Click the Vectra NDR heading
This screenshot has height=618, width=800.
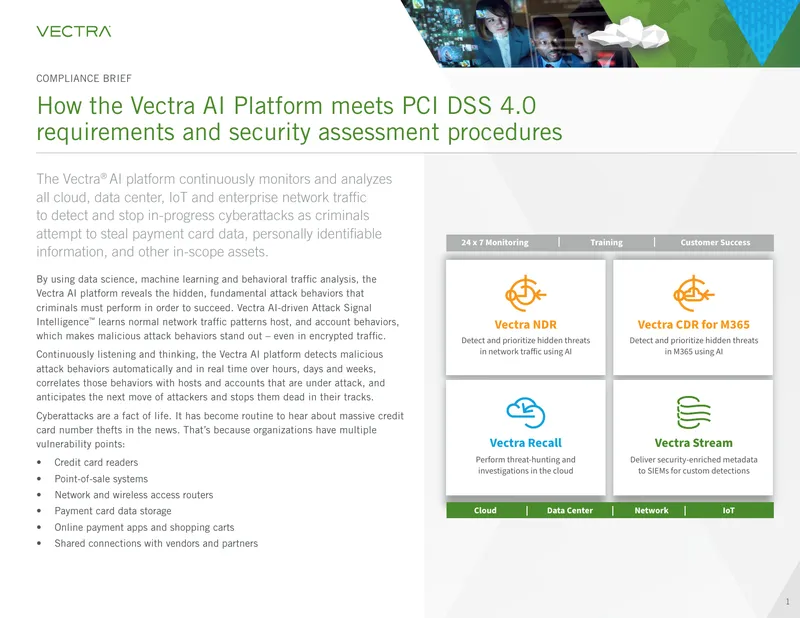[x=526, y=325]
